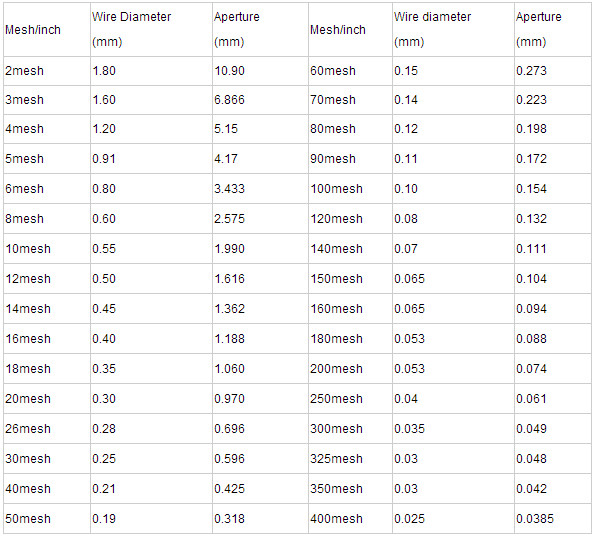The image size is (596, 539).
Task: Click the 0.91 wire diameter value
Action: [104, 159]
